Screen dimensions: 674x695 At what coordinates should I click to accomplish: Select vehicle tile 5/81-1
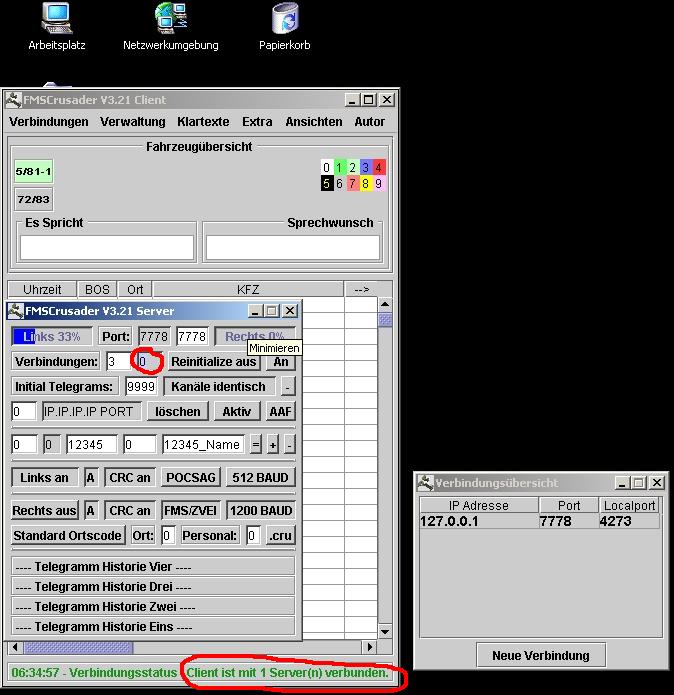33,172
